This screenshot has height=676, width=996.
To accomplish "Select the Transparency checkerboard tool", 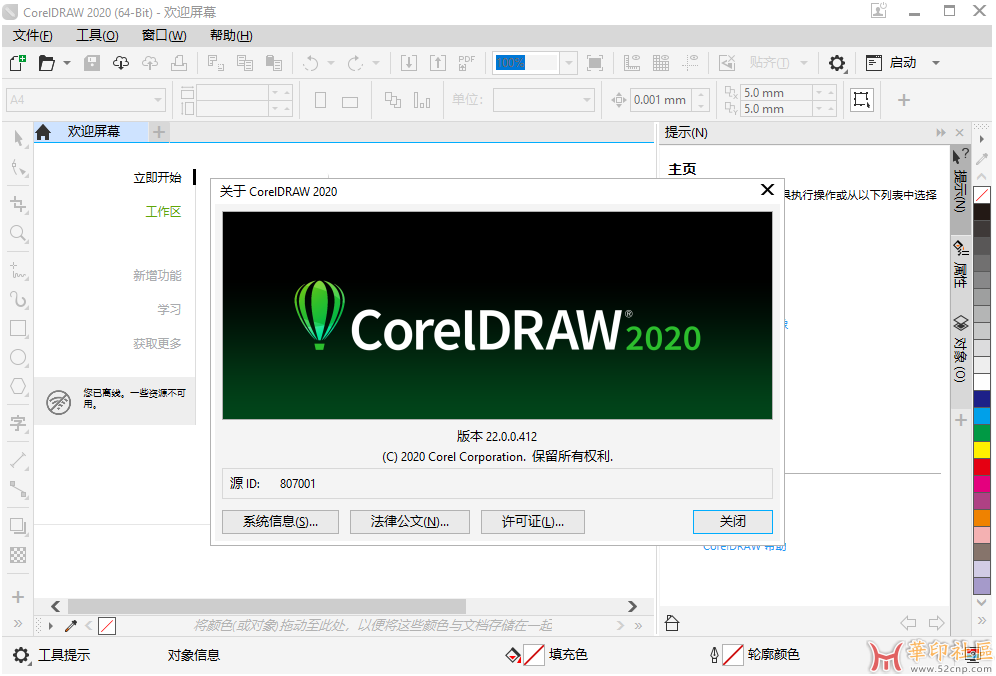I will pyautogui.click(x=18, y=555).
